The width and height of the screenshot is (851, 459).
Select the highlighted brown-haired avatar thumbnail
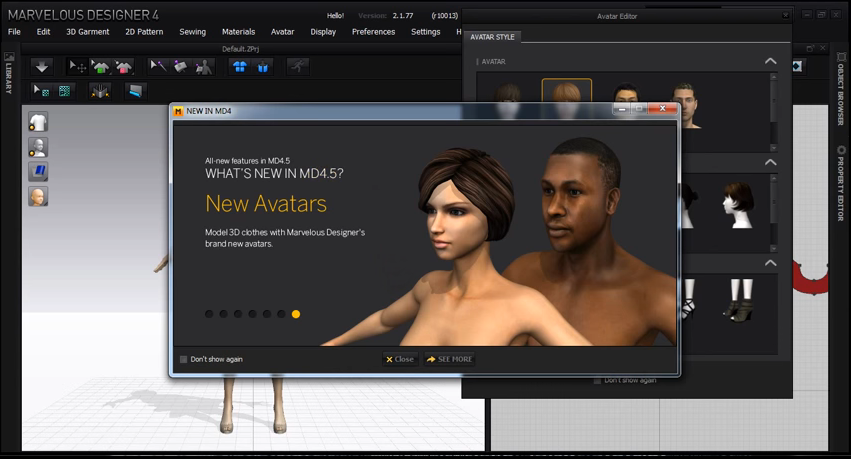(x=567, y=92)
